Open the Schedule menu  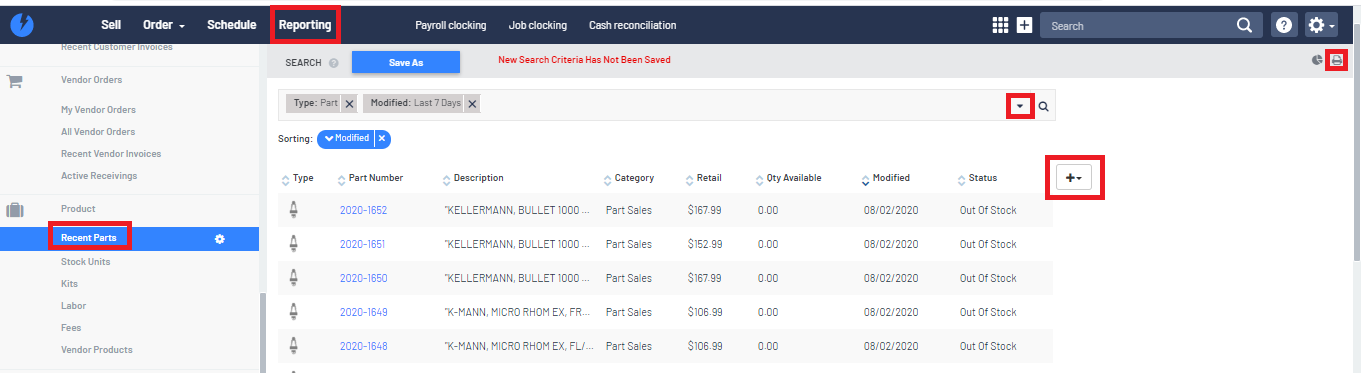pos(231,25)
